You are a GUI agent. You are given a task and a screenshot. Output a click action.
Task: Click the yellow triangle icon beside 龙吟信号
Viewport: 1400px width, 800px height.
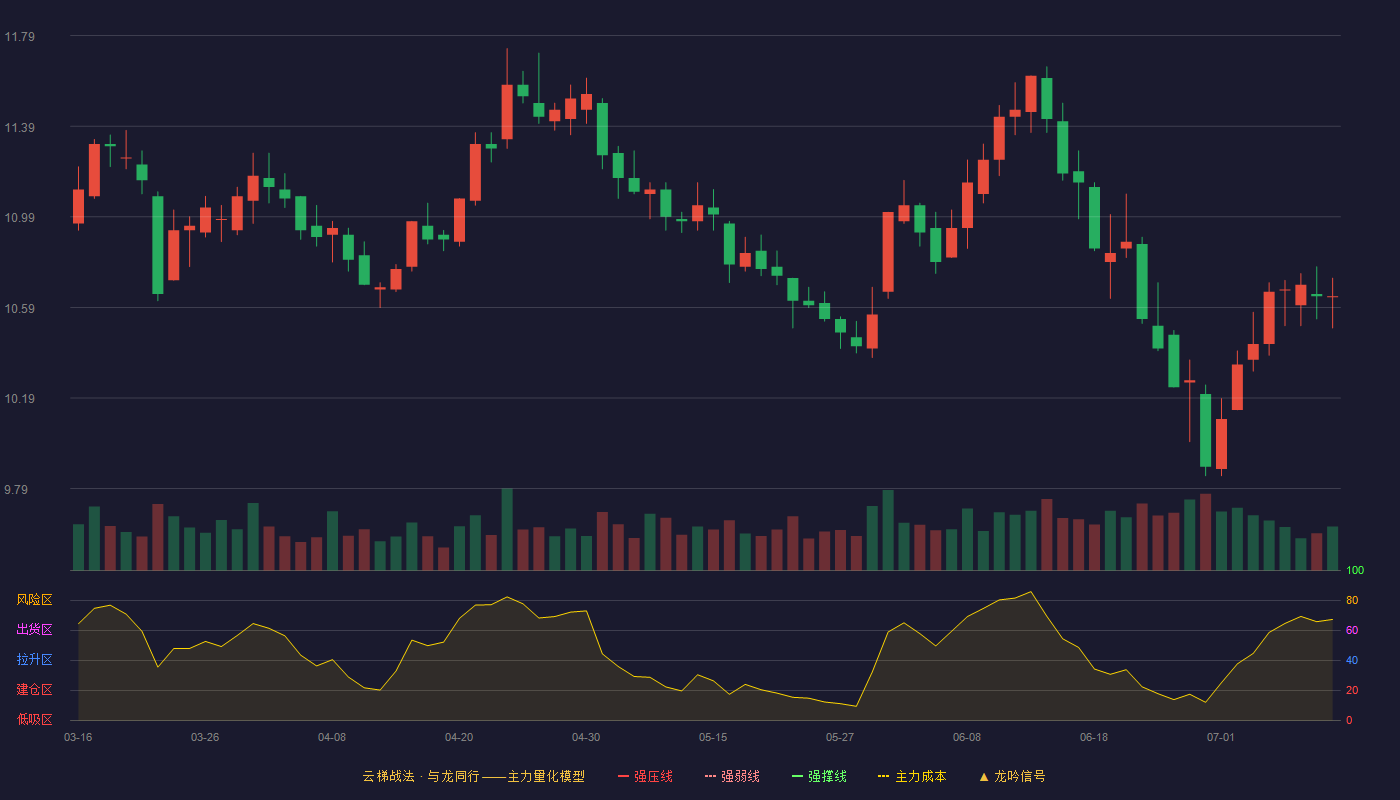point(983,776)
